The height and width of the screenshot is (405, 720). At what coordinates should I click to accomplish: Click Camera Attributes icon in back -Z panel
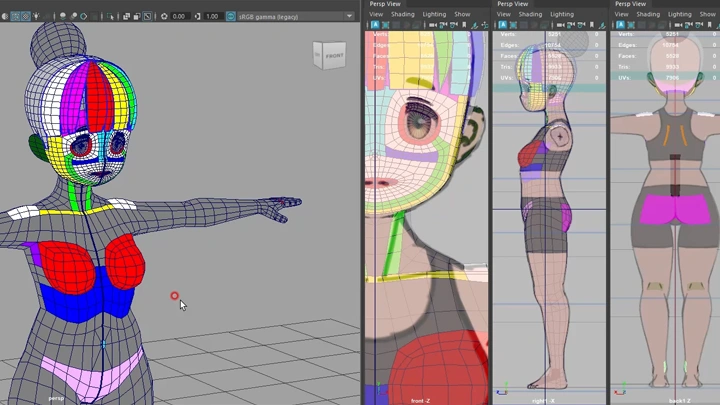pyautogui.click(x=699, y=25)
